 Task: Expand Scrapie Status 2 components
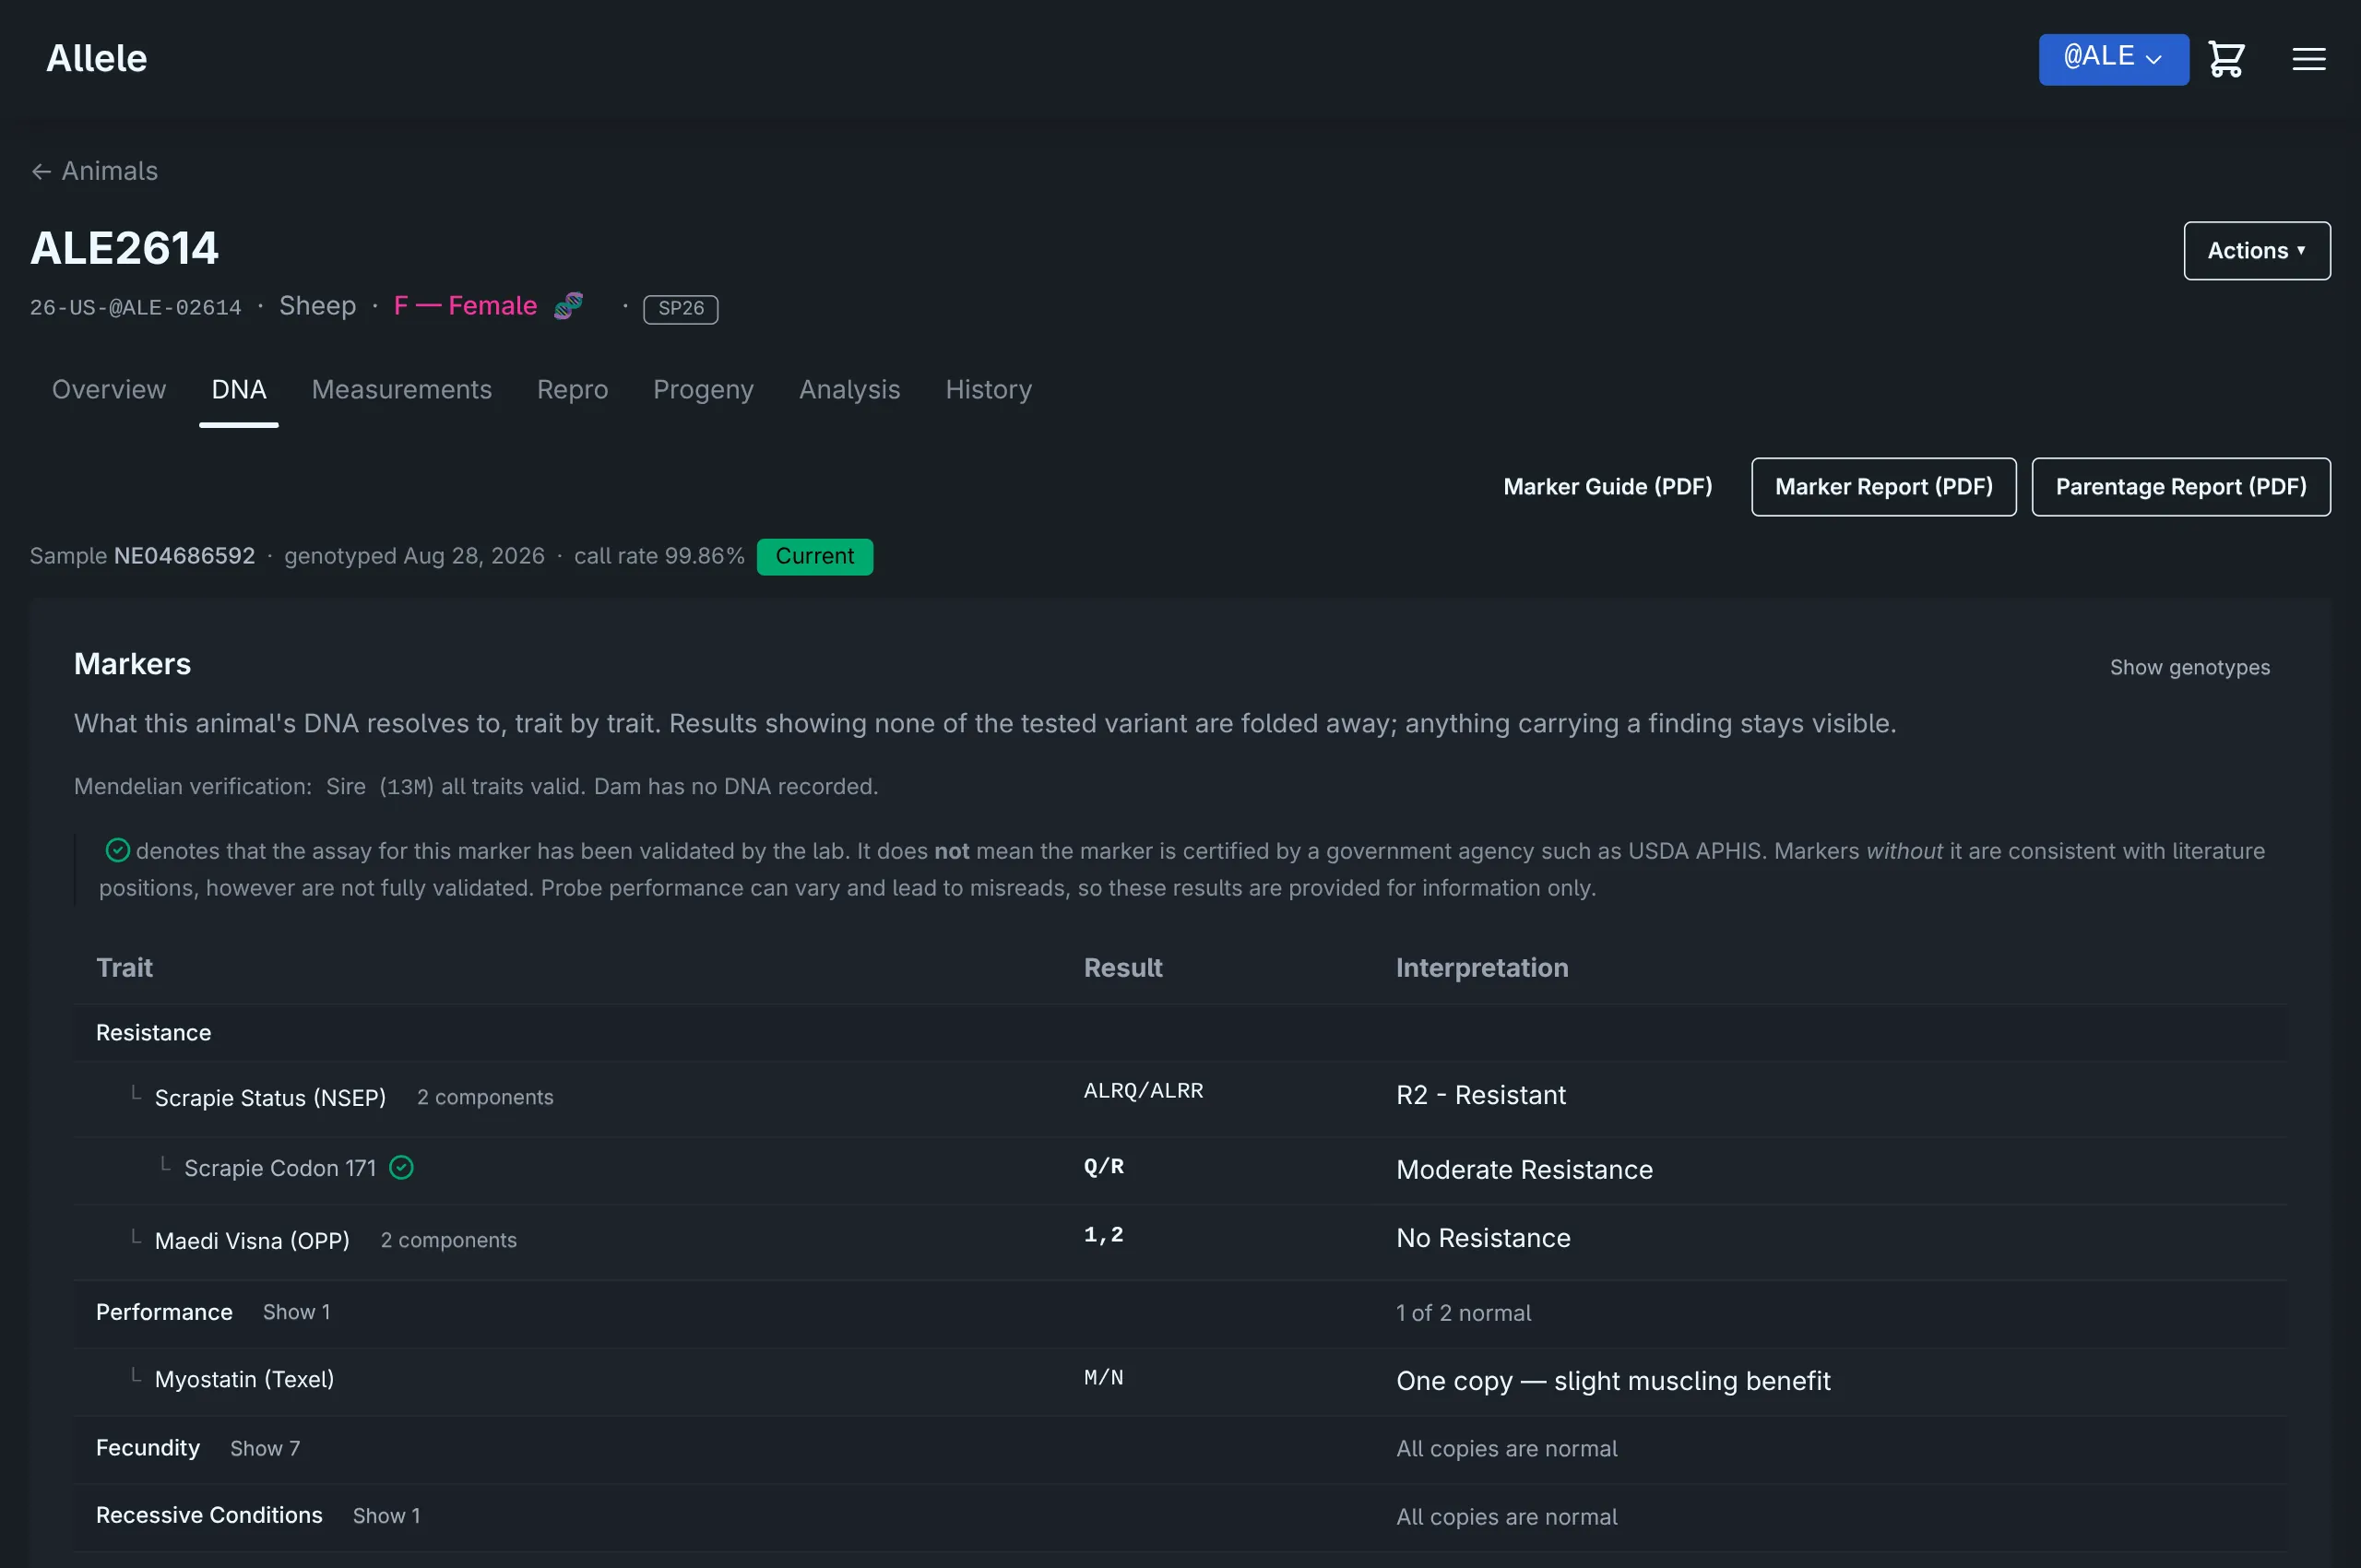tap(485, 1097)
